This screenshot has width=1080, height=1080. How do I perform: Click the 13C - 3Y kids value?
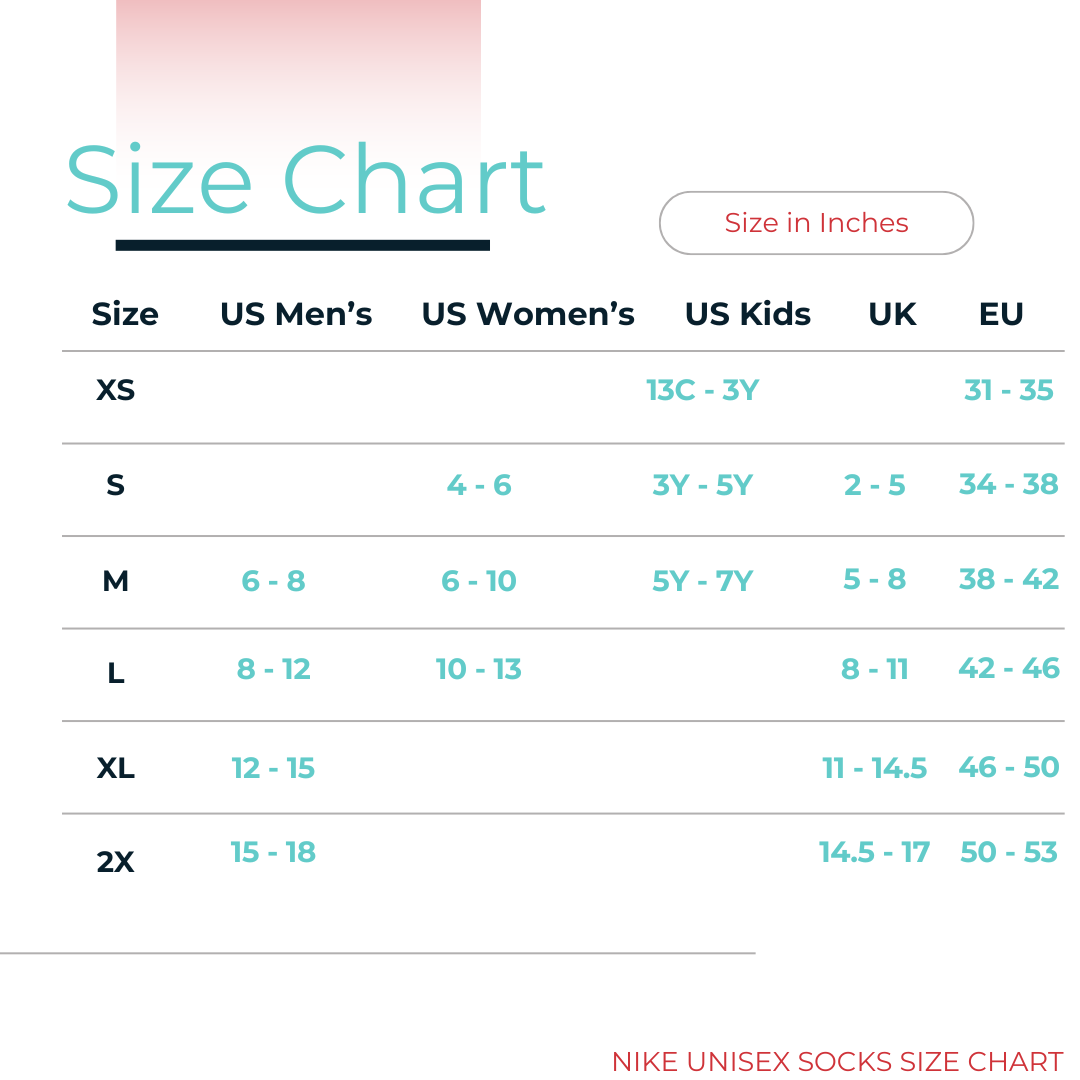pyautogui.click(x=702, y=389)
